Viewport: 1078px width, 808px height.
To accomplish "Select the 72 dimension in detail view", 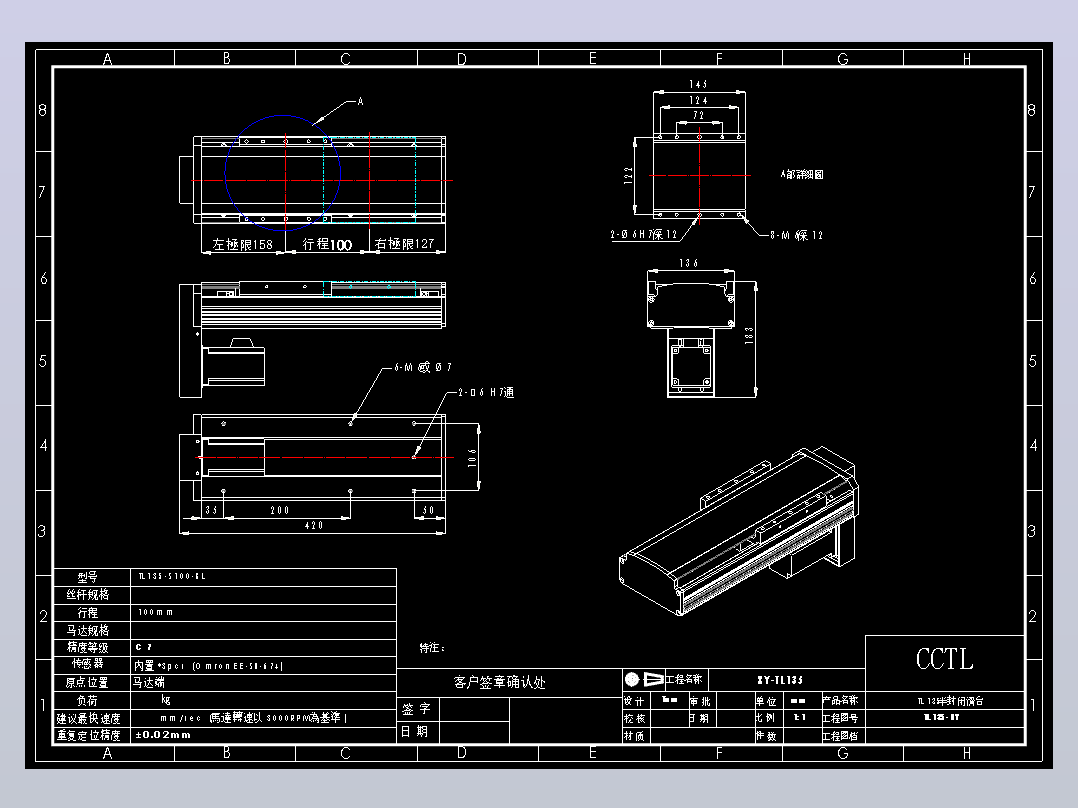I will click(x=698, y=115).
